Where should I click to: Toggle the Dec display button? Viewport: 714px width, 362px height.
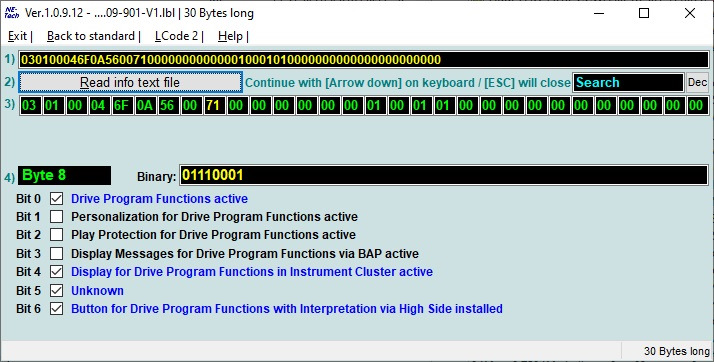698,82
